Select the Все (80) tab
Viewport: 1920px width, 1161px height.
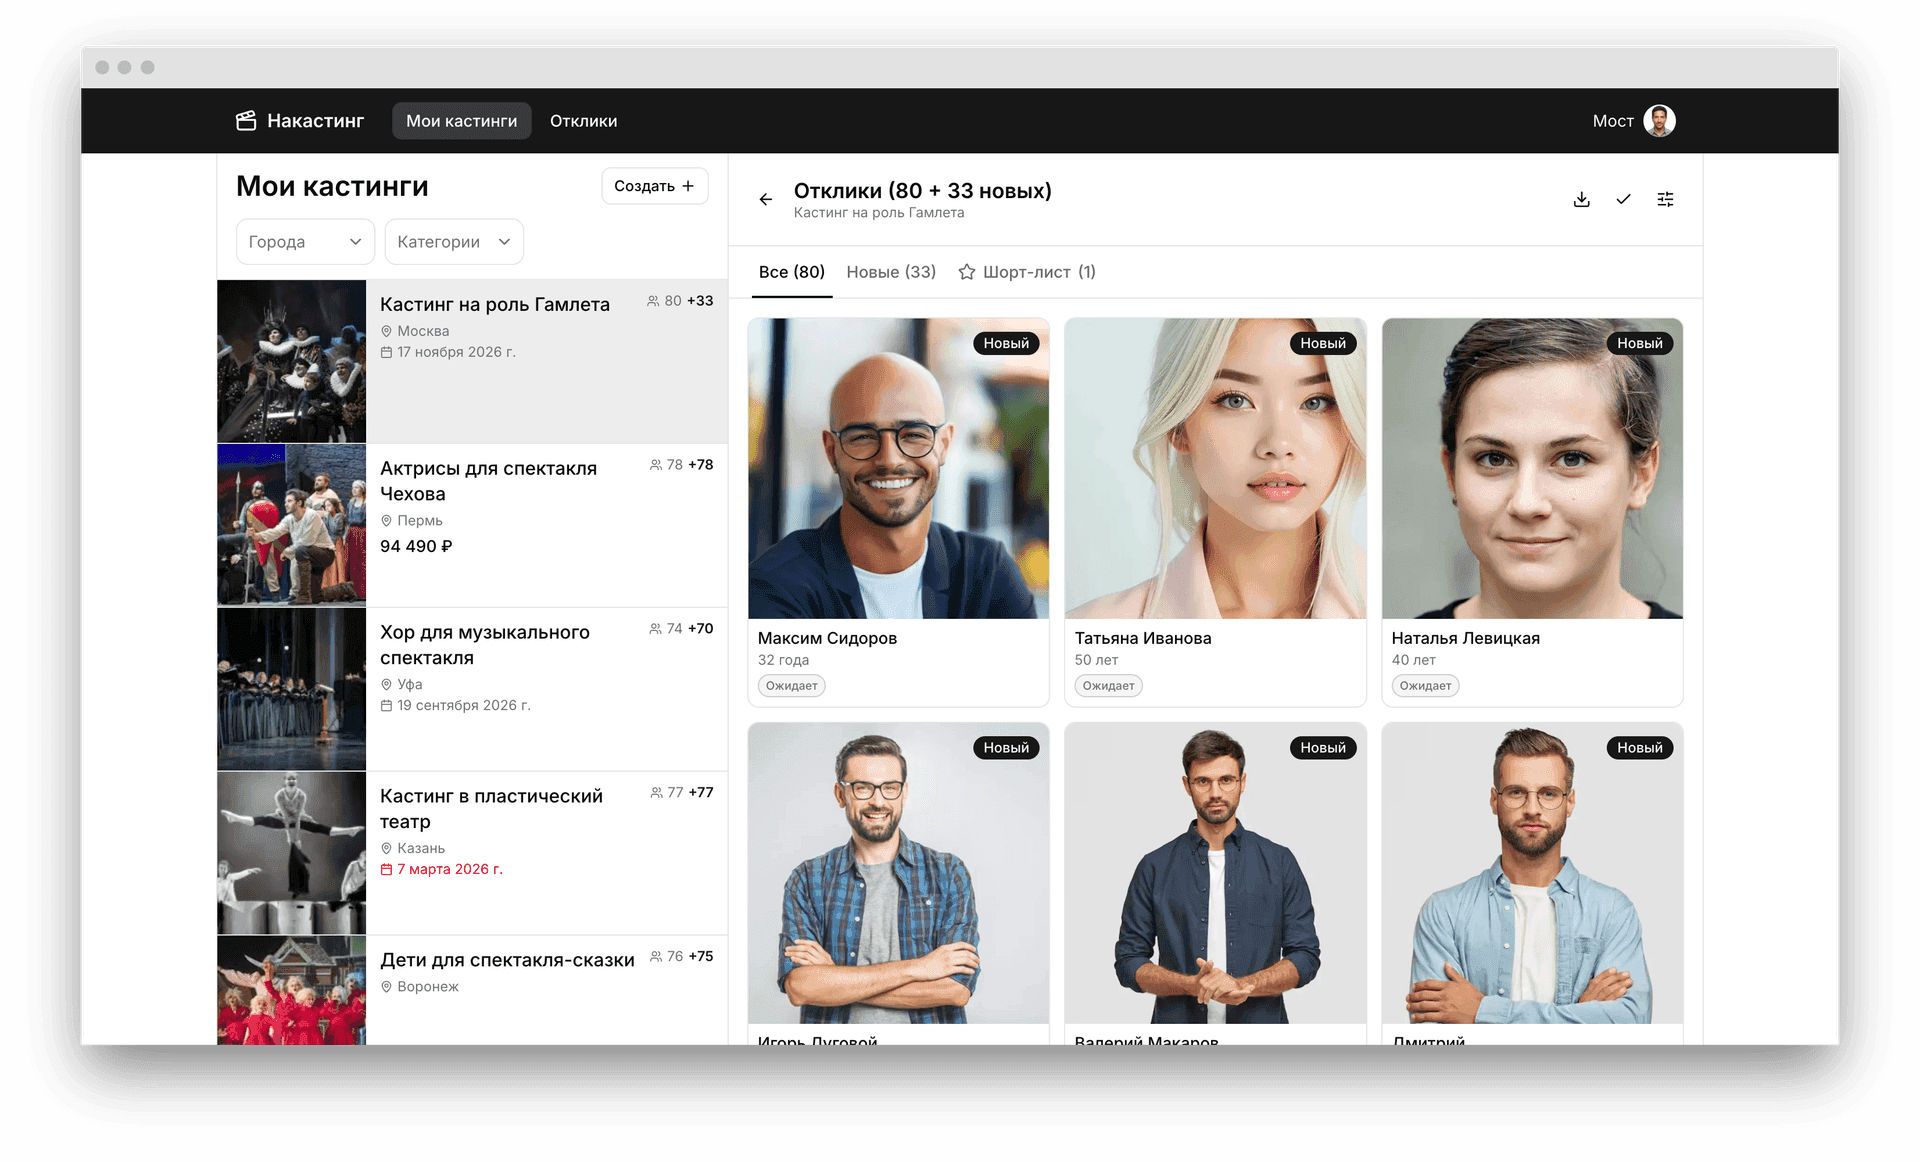click(x=792, y=272)
